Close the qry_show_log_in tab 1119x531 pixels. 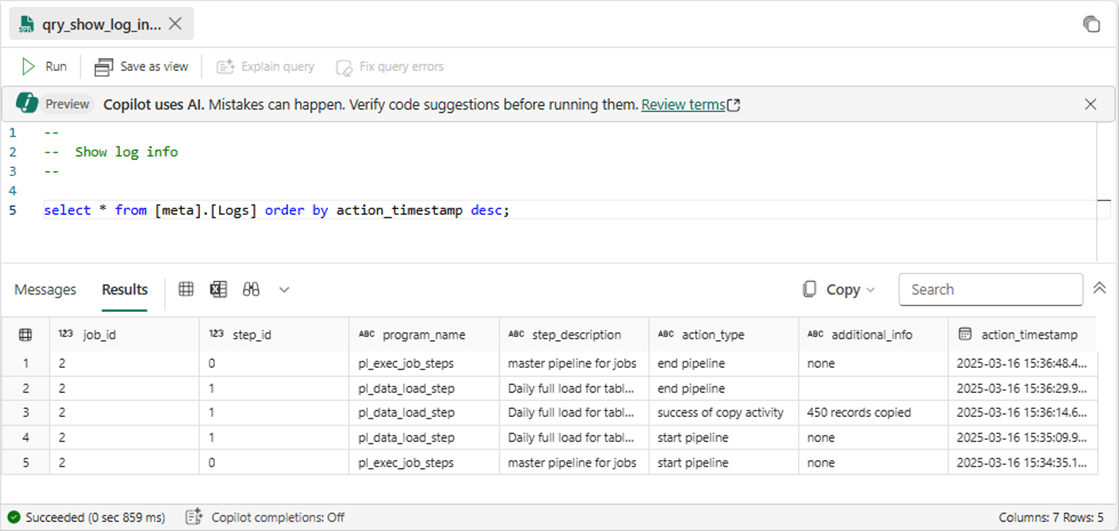(176, 23)
